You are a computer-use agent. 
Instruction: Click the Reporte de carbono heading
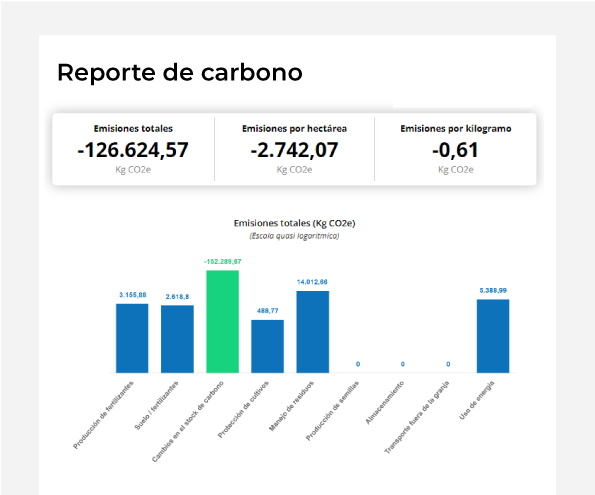(180, 72)
